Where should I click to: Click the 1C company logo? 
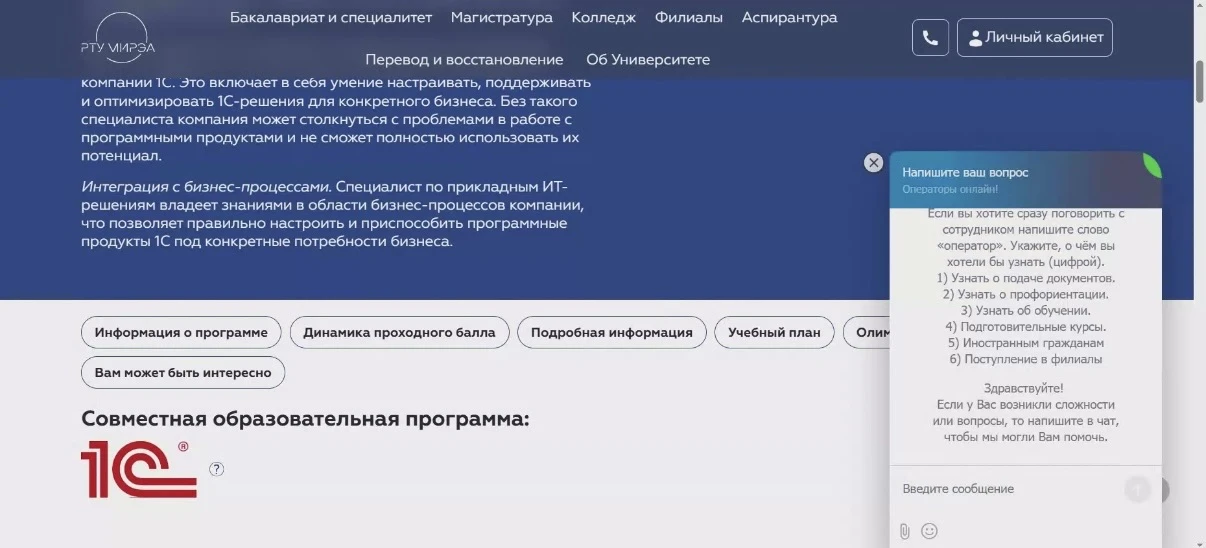[138, 469]
